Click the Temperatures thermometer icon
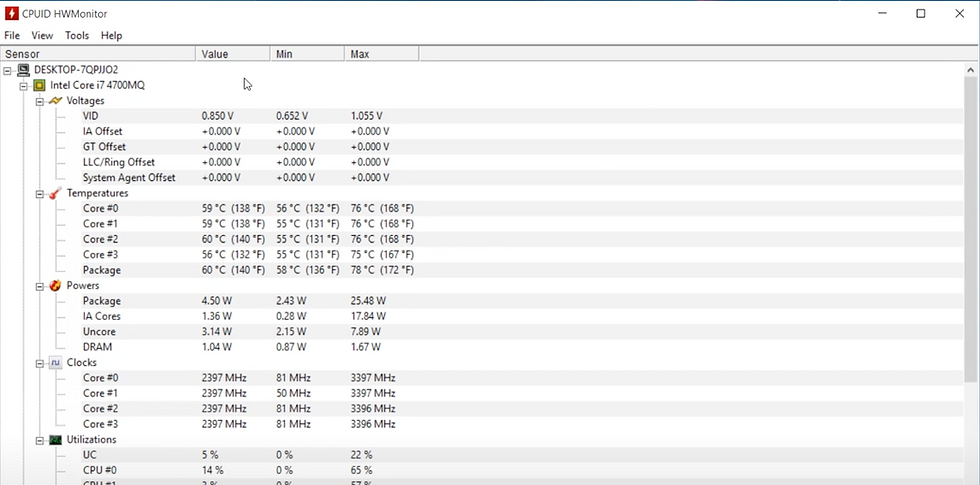This screenshot has width=980, height=485. [56, 193]
